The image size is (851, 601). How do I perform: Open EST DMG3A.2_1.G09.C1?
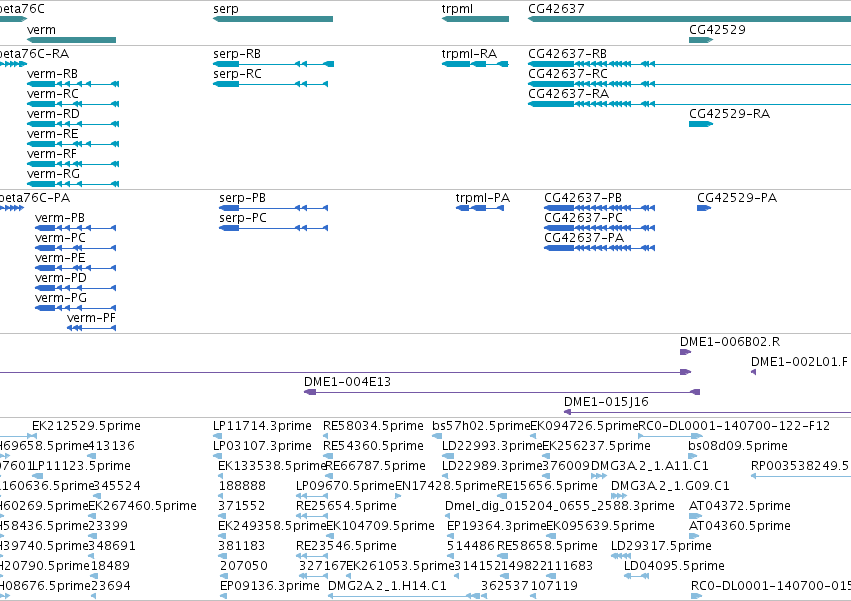click(670, 485)
